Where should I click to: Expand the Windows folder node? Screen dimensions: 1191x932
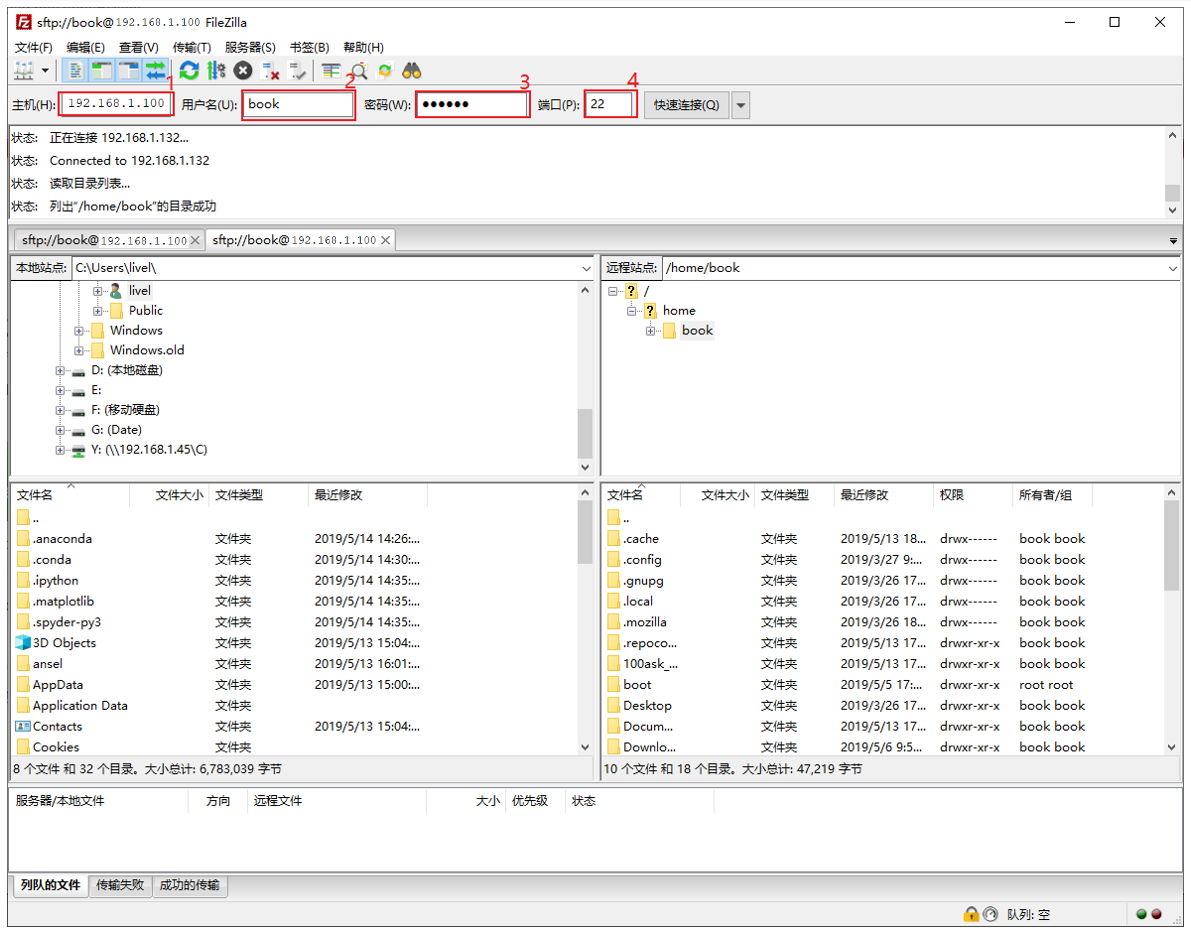(78, 330)
